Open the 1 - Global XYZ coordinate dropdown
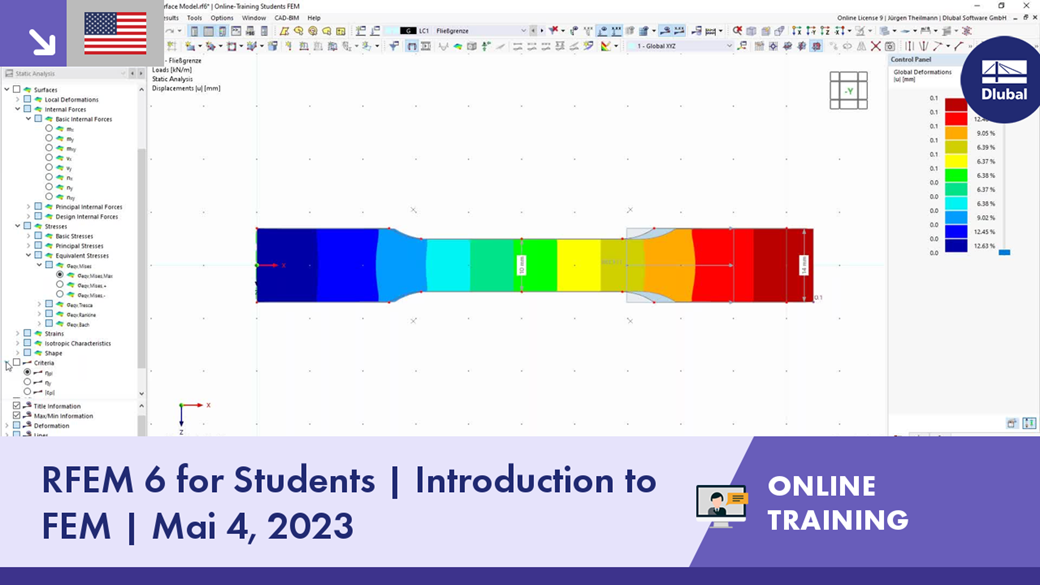This screenshot has width=1040, height=585. 728,46
